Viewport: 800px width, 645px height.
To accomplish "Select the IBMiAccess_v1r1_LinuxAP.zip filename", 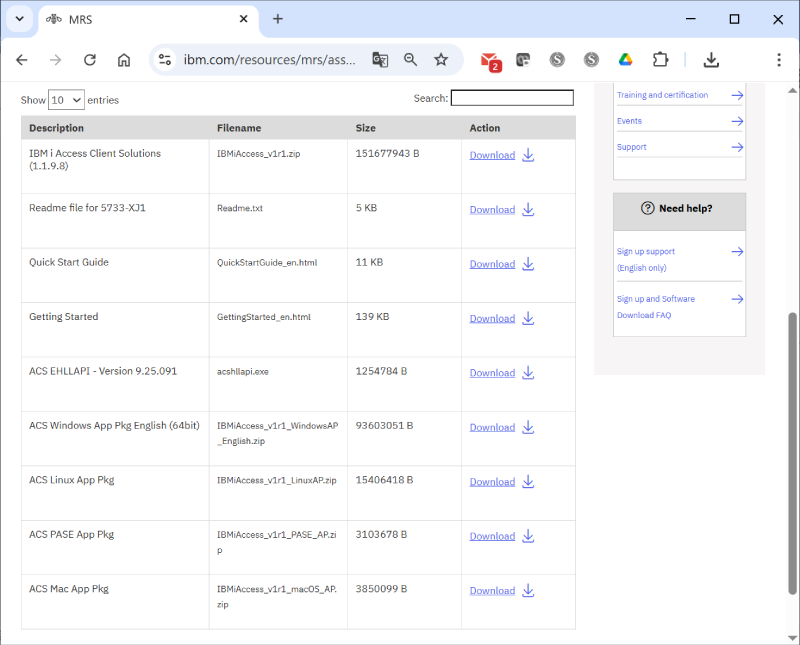I will [277, 481].
